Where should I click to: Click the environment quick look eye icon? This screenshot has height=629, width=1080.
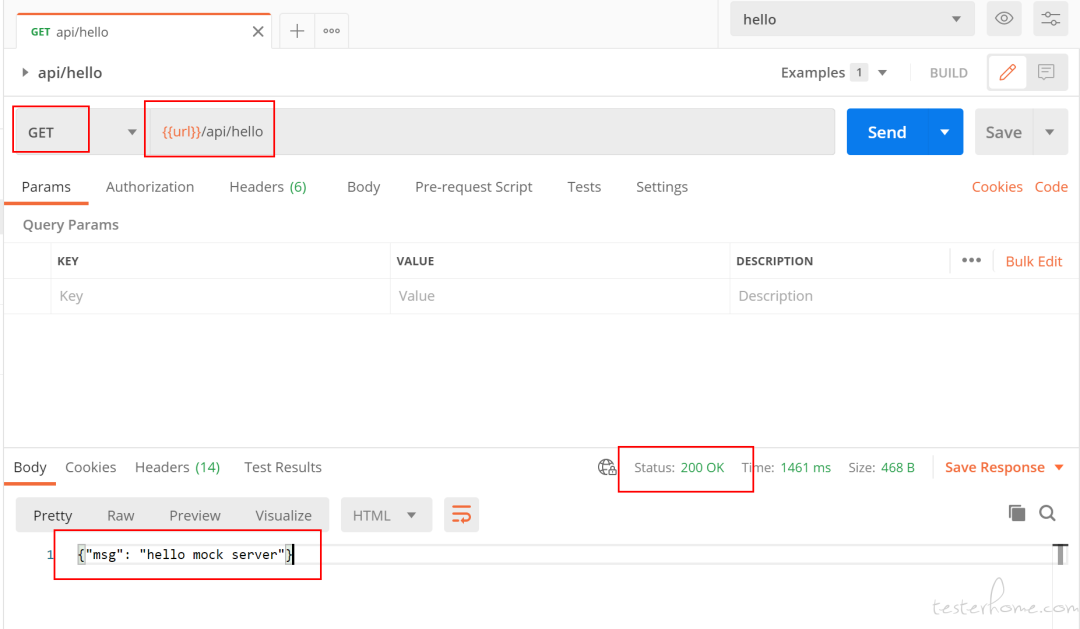(1004, 19)
